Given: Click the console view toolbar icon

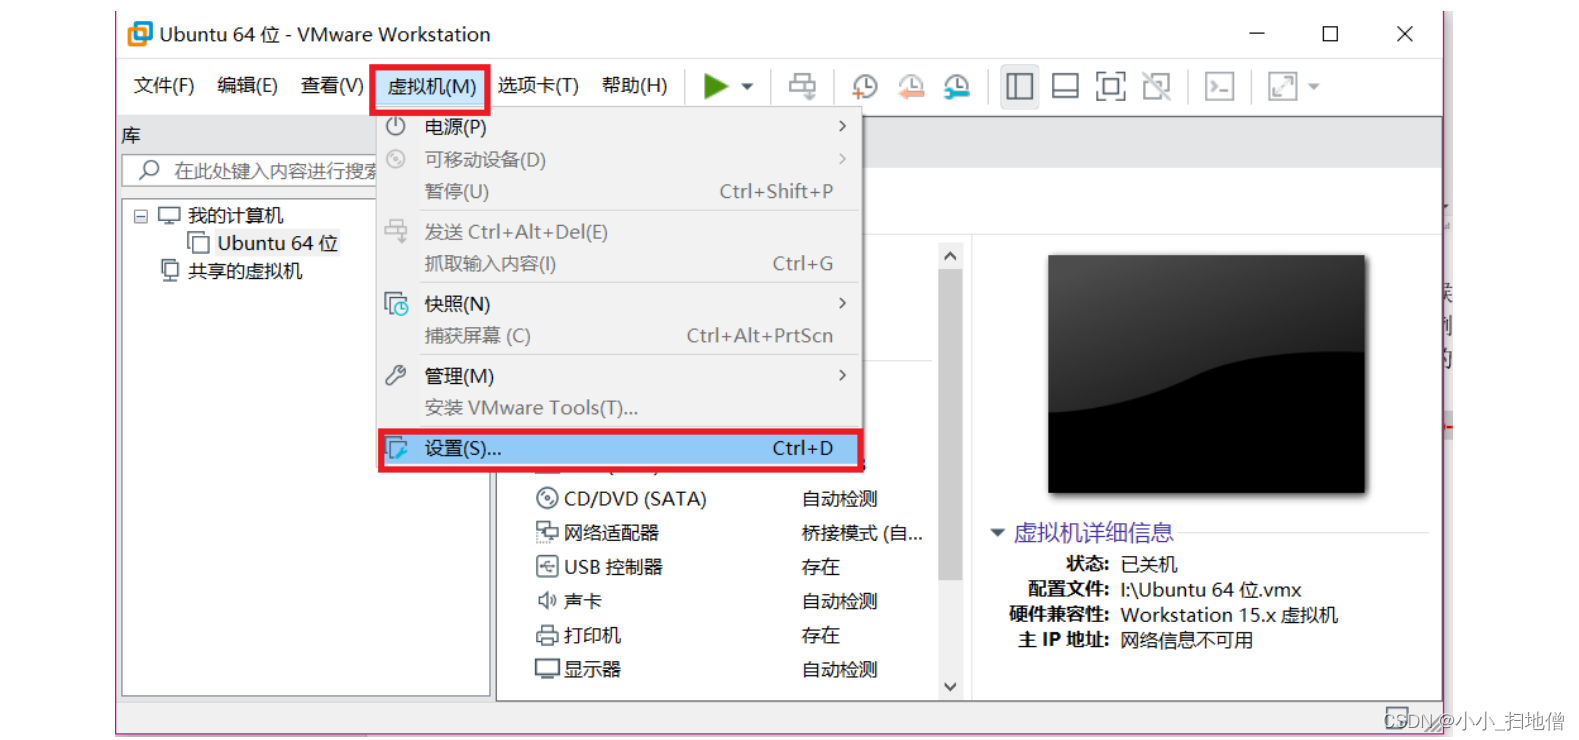Looking at the screenshot, I should click(x=1219, y=86).
